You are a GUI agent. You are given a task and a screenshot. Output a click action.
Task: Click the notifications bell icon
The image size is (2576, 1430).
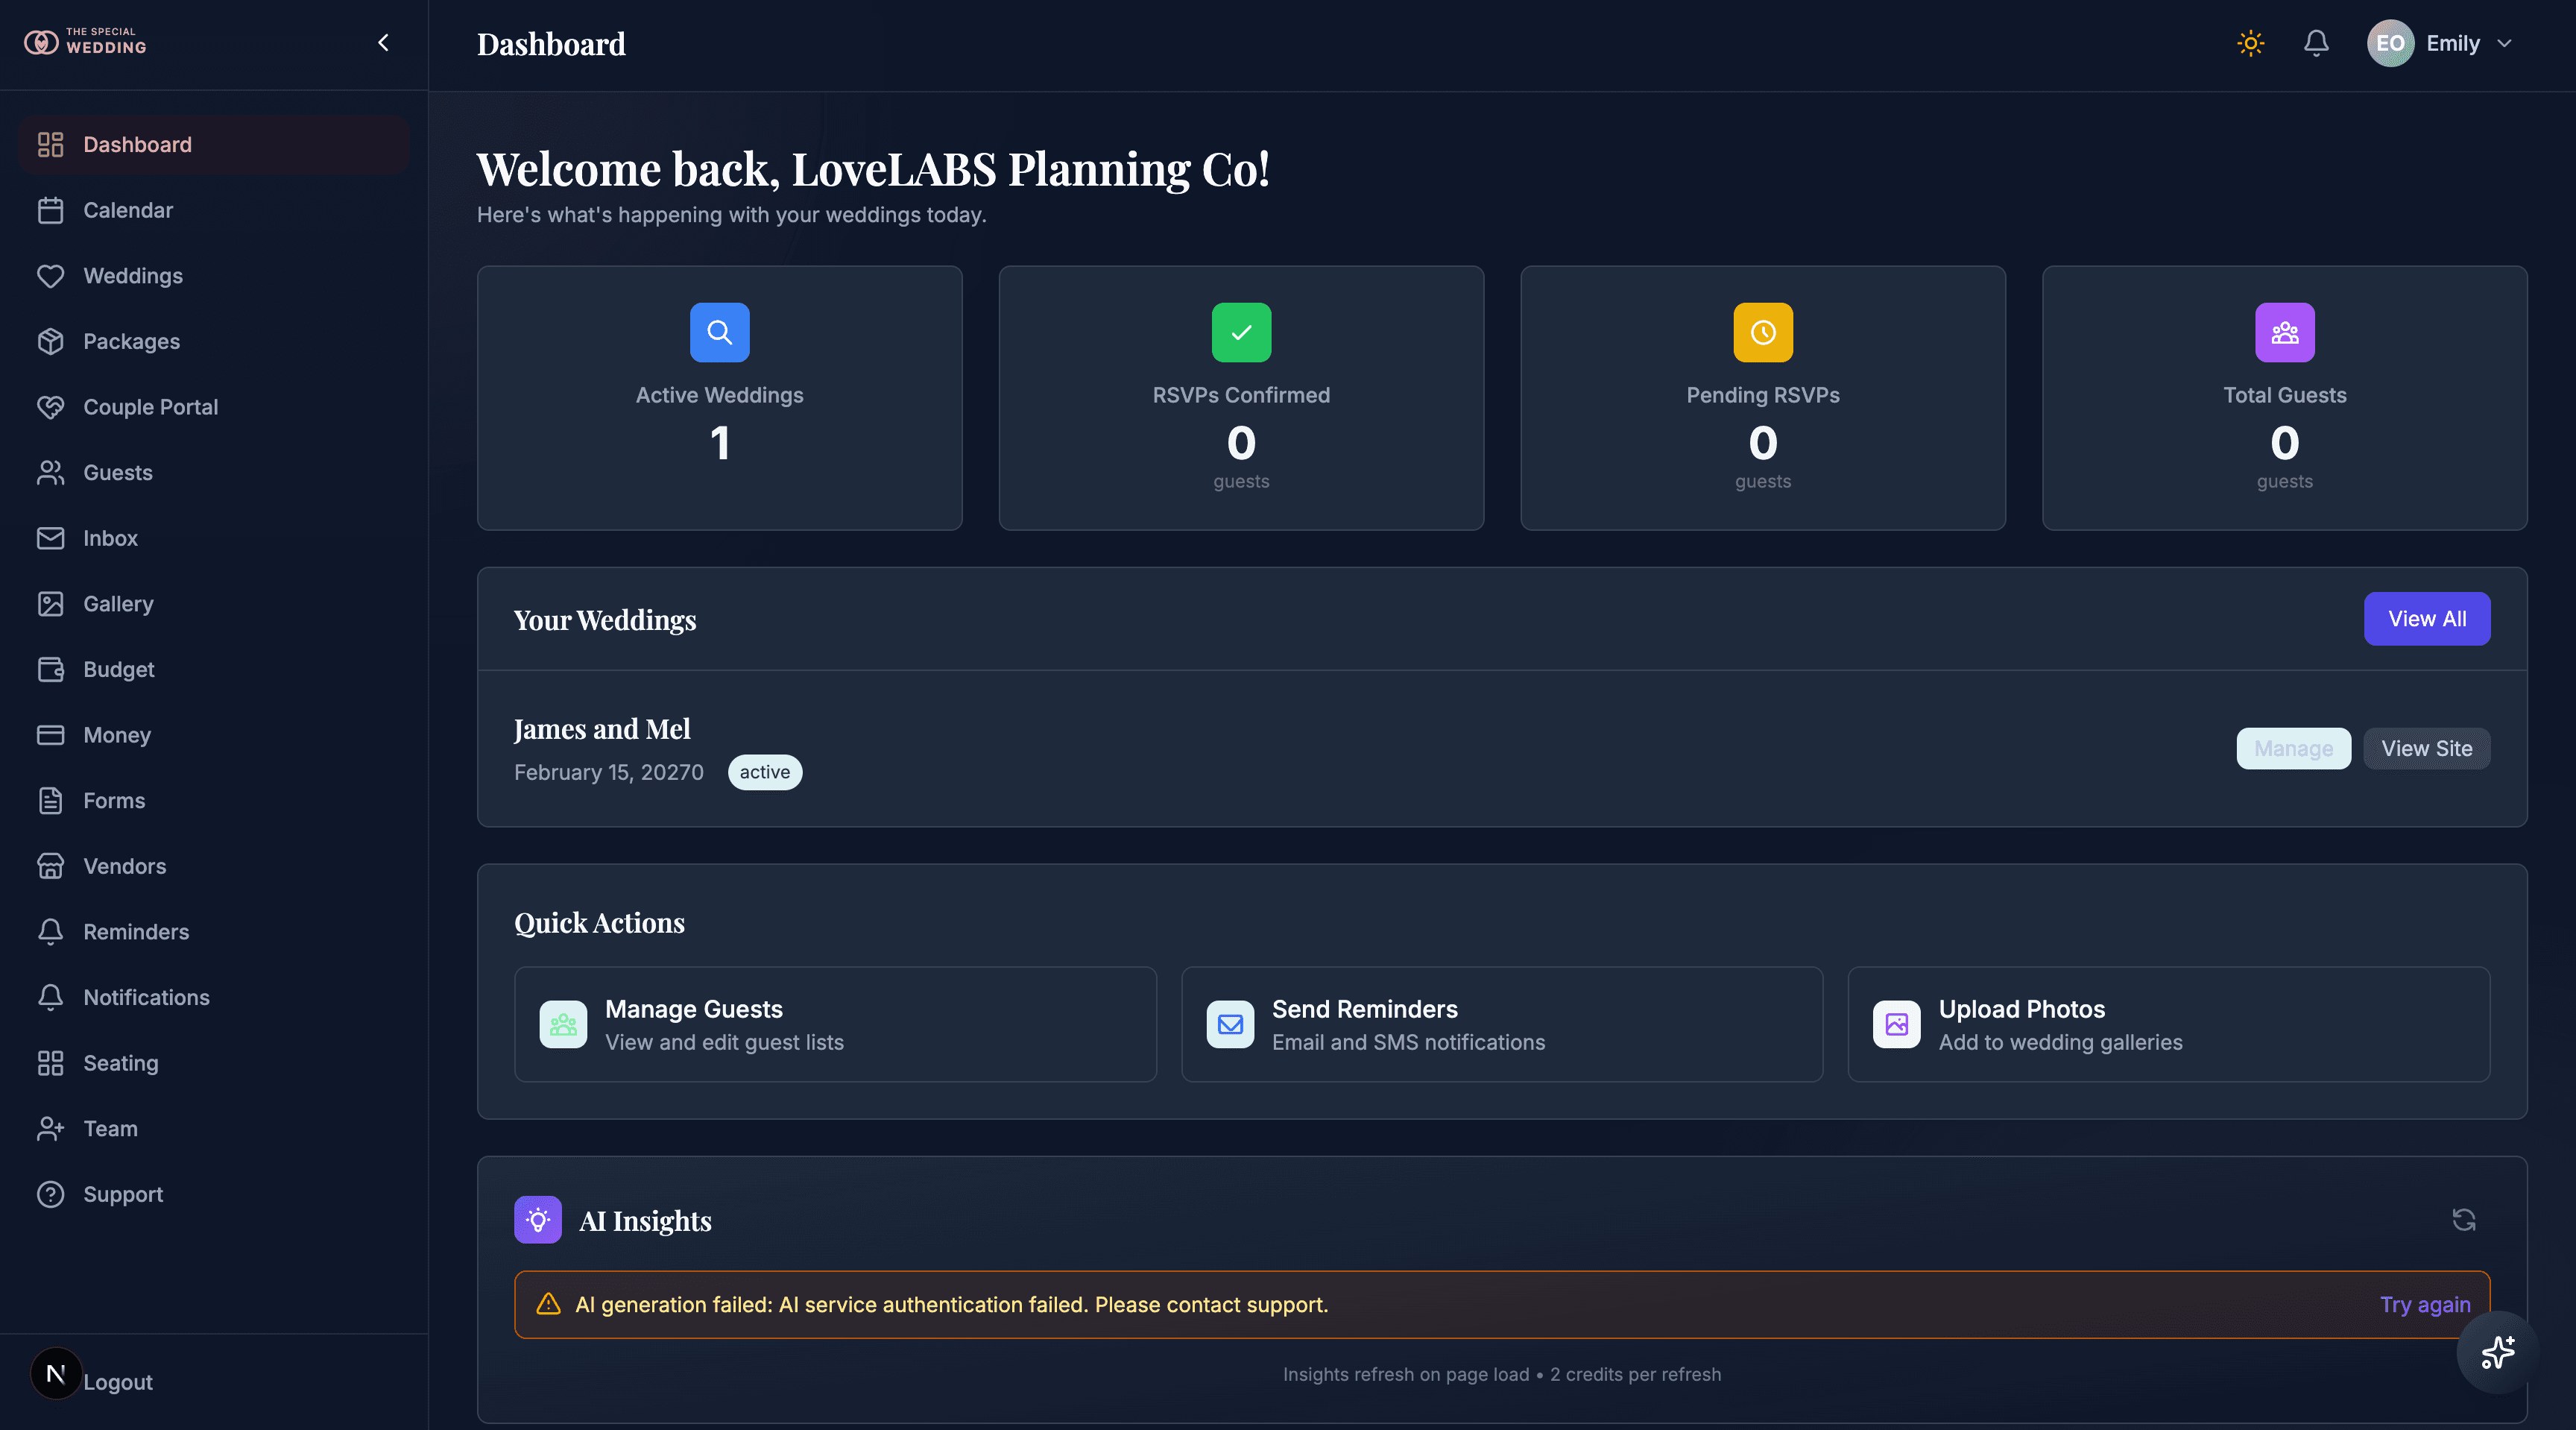point(2316,43)
